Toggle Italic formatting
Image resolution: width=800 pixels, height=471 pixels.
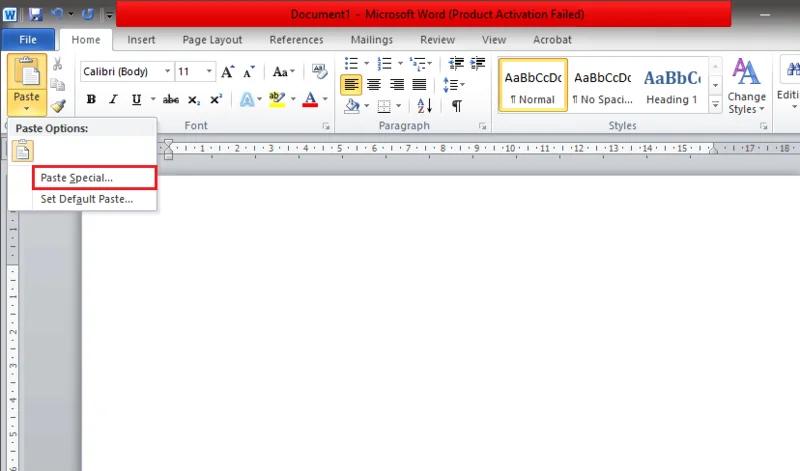coord(113,100)
